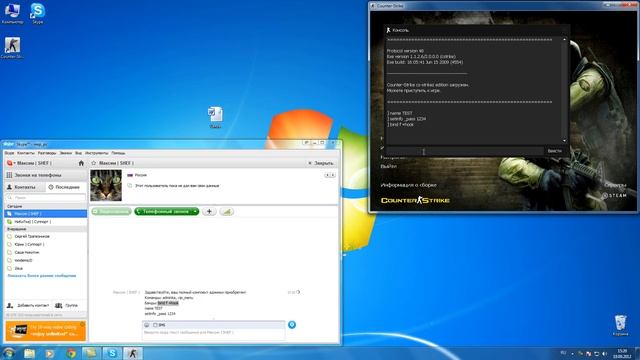Click Выйти in Counter-Strike menu
Viewport: 640px width, 360px height.
pos(389,167)
